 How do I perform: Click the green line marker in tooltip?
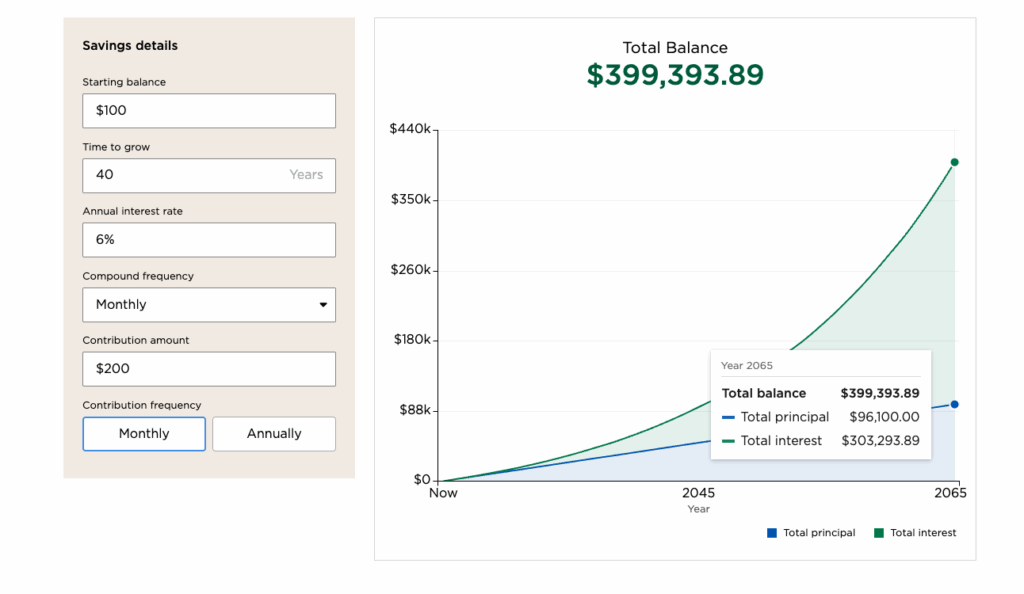(x=728, y=441)
